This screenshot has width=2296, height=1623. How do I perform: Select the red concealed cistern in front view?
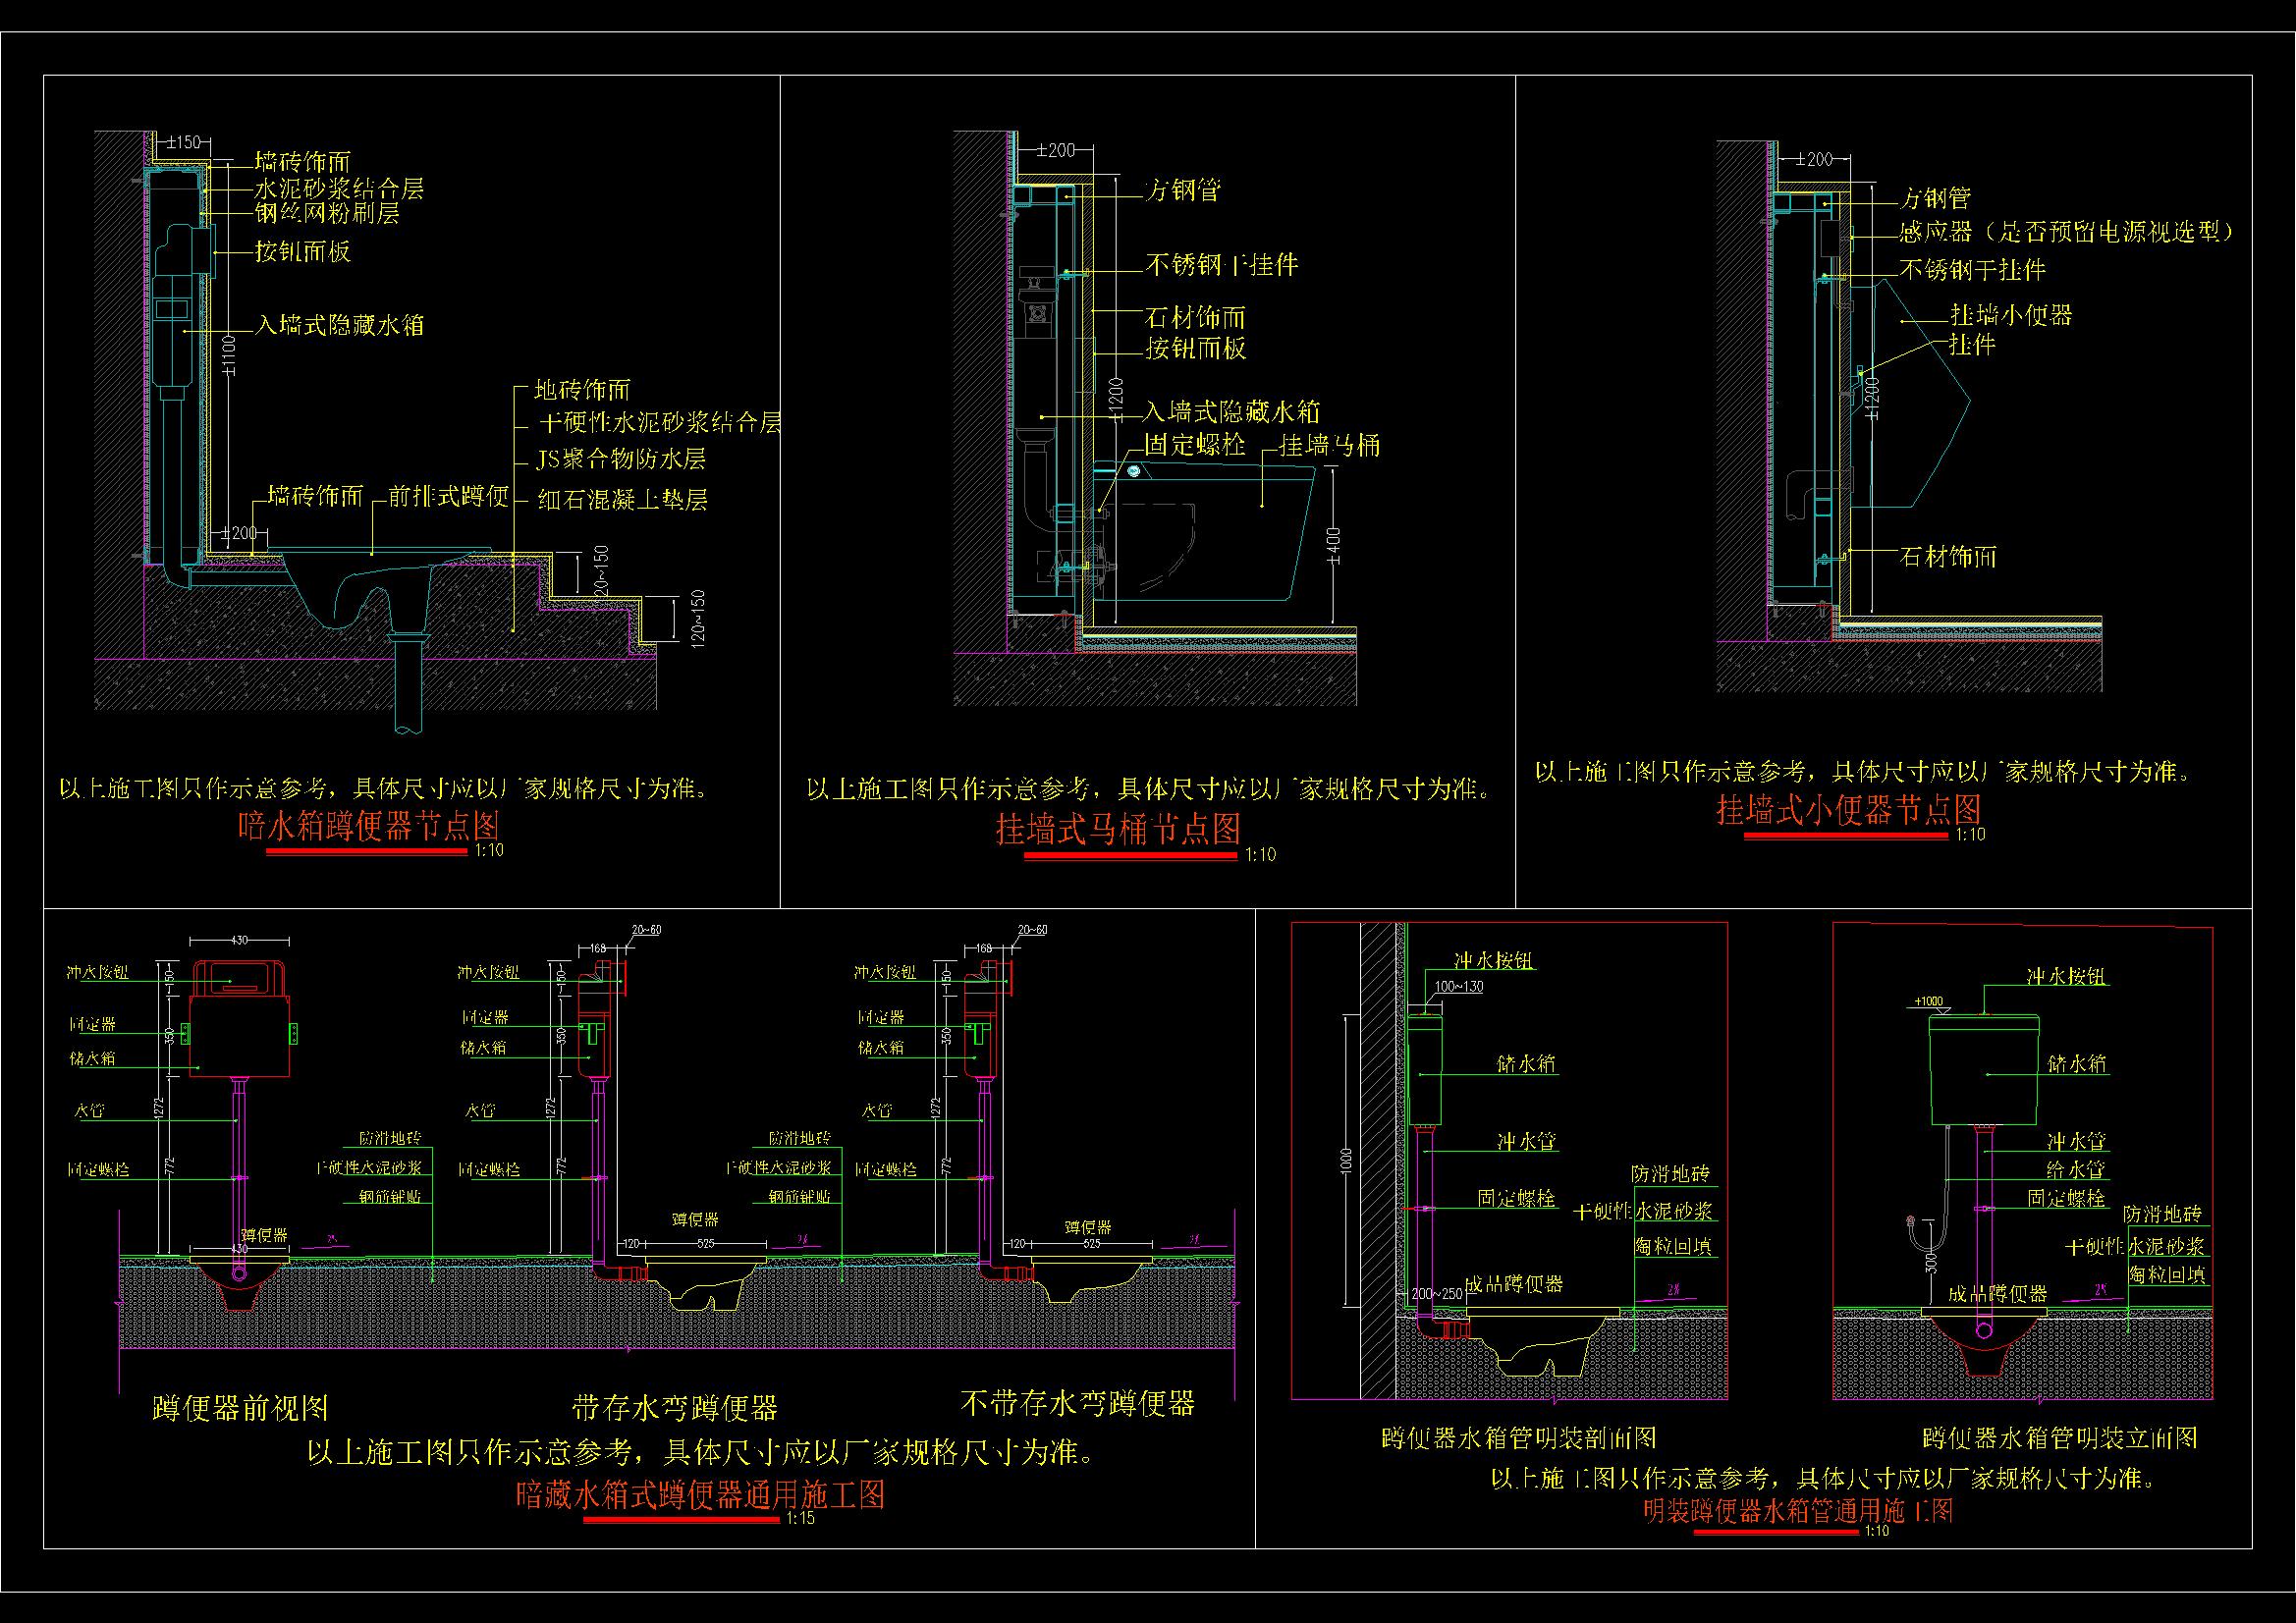[240, 1019]
